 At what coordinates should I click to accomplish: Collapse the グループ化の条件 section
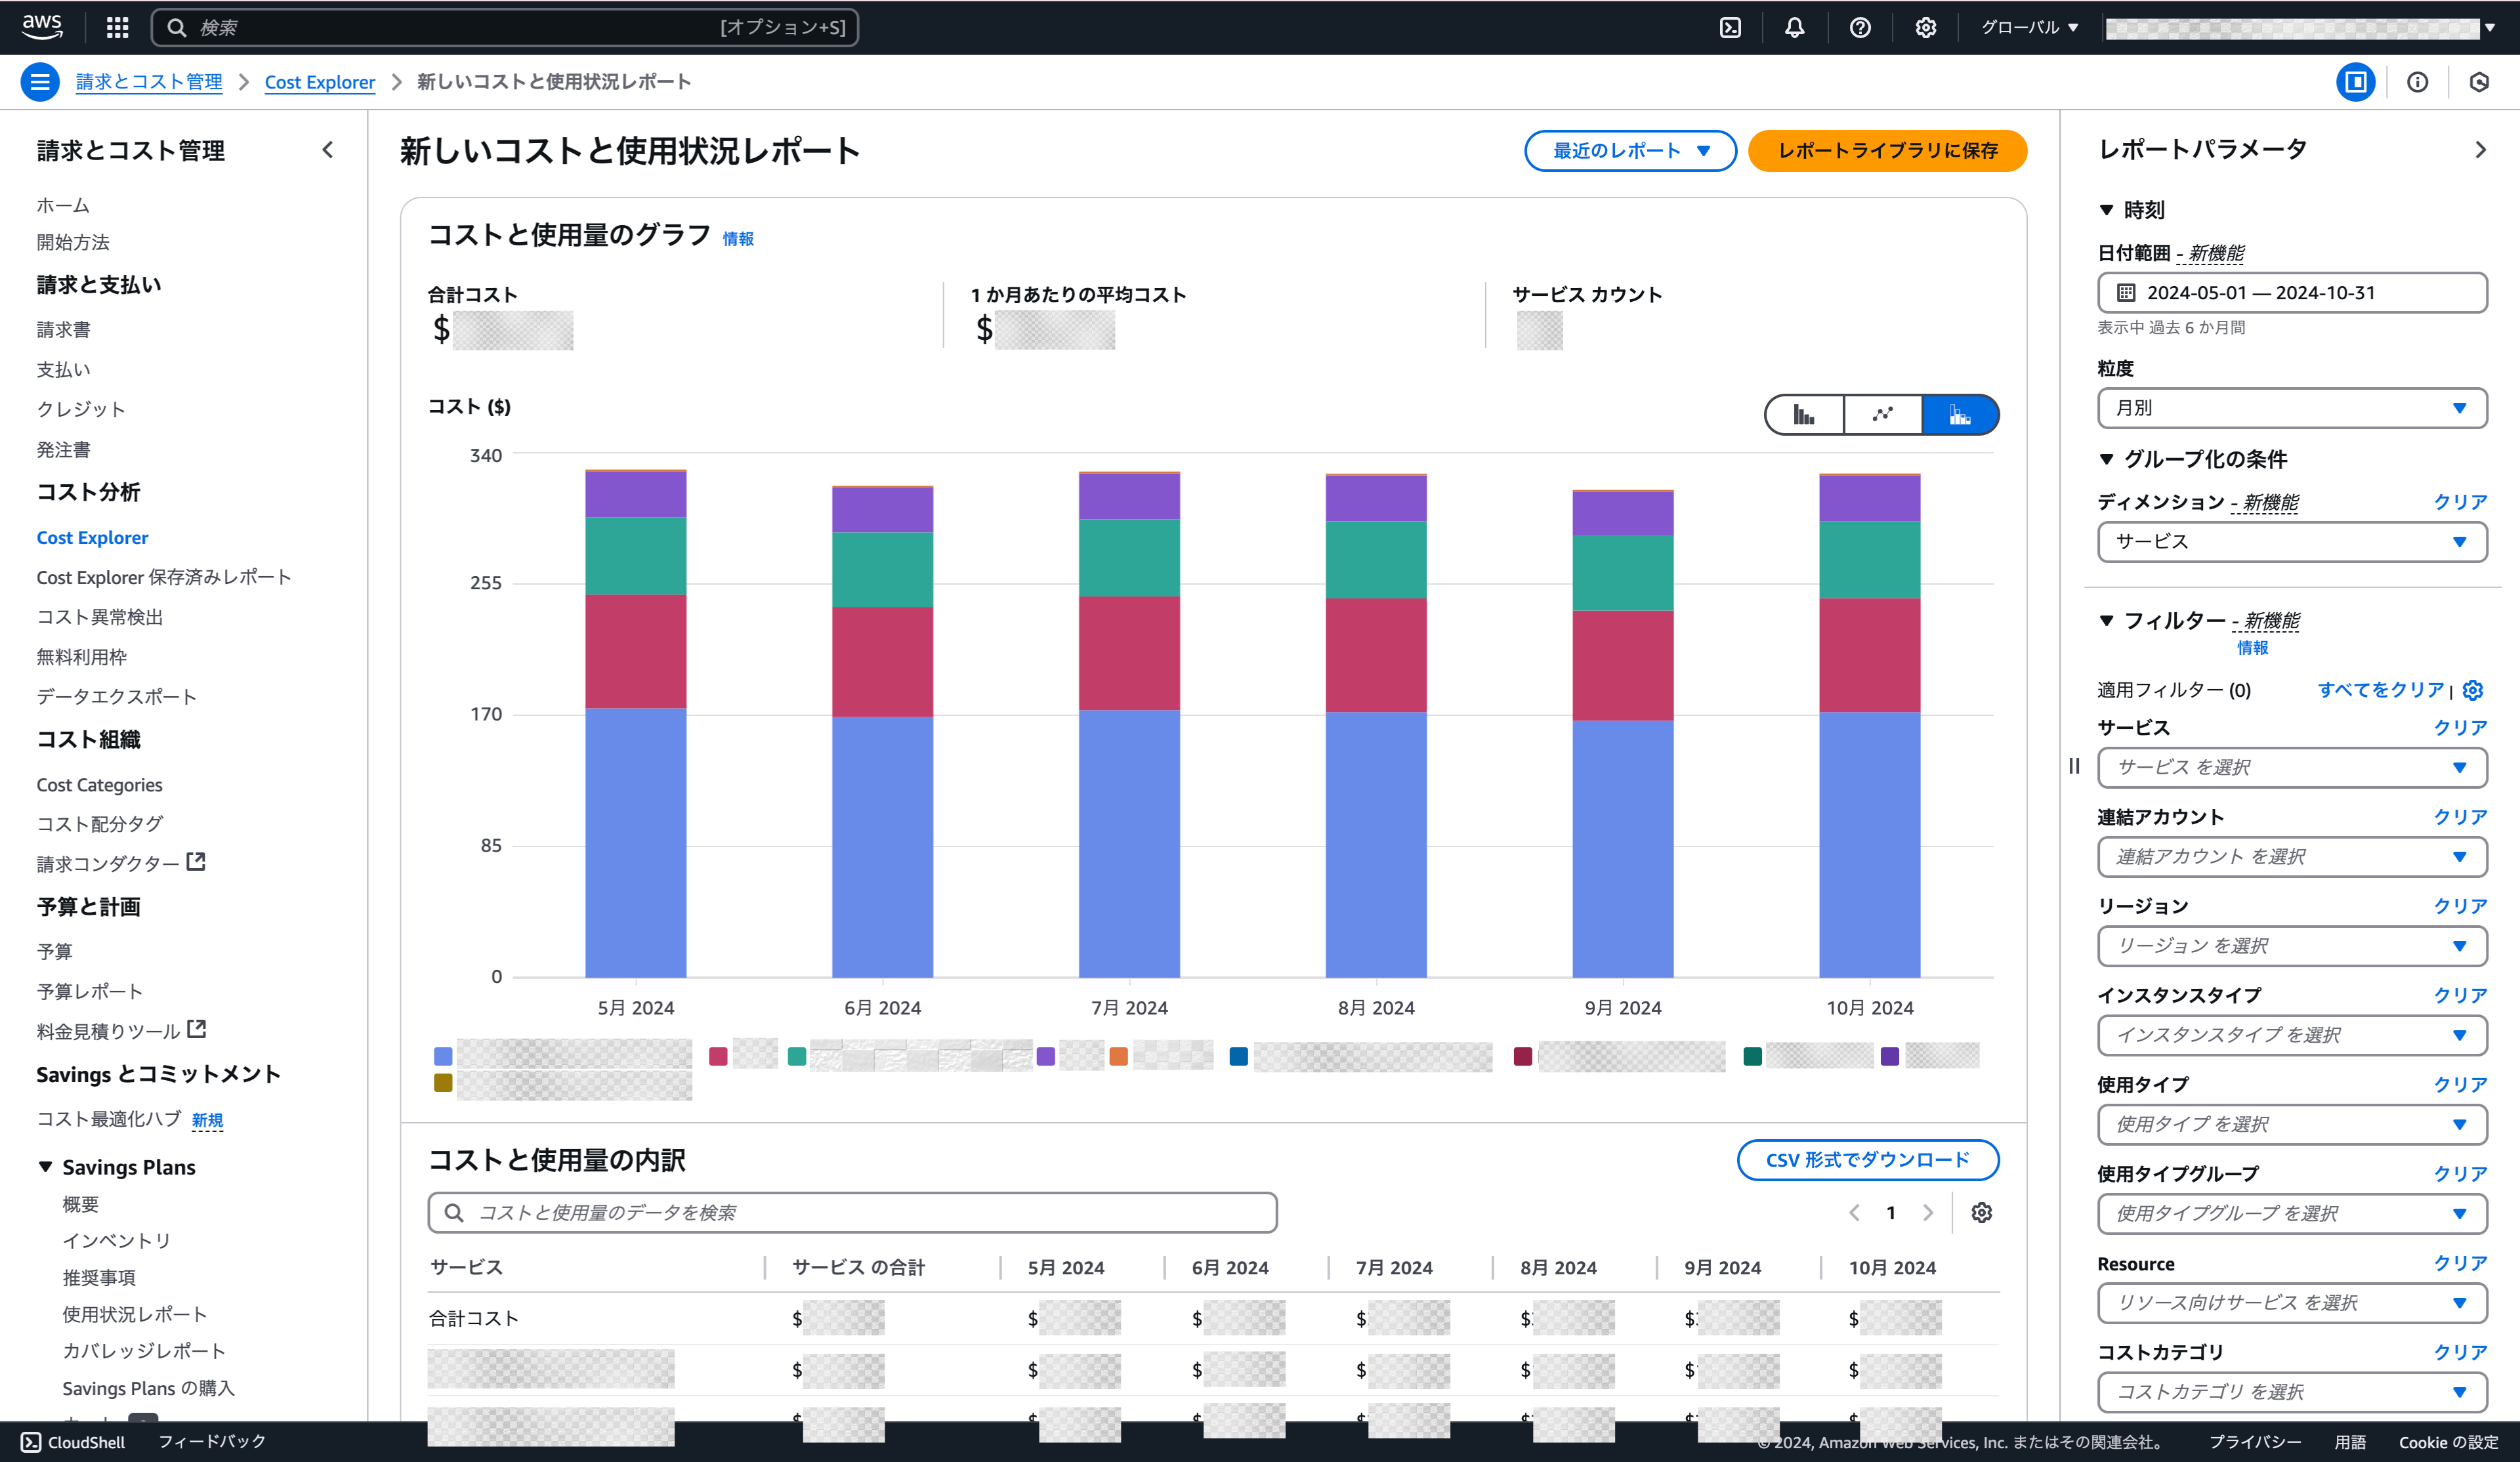2106,459
